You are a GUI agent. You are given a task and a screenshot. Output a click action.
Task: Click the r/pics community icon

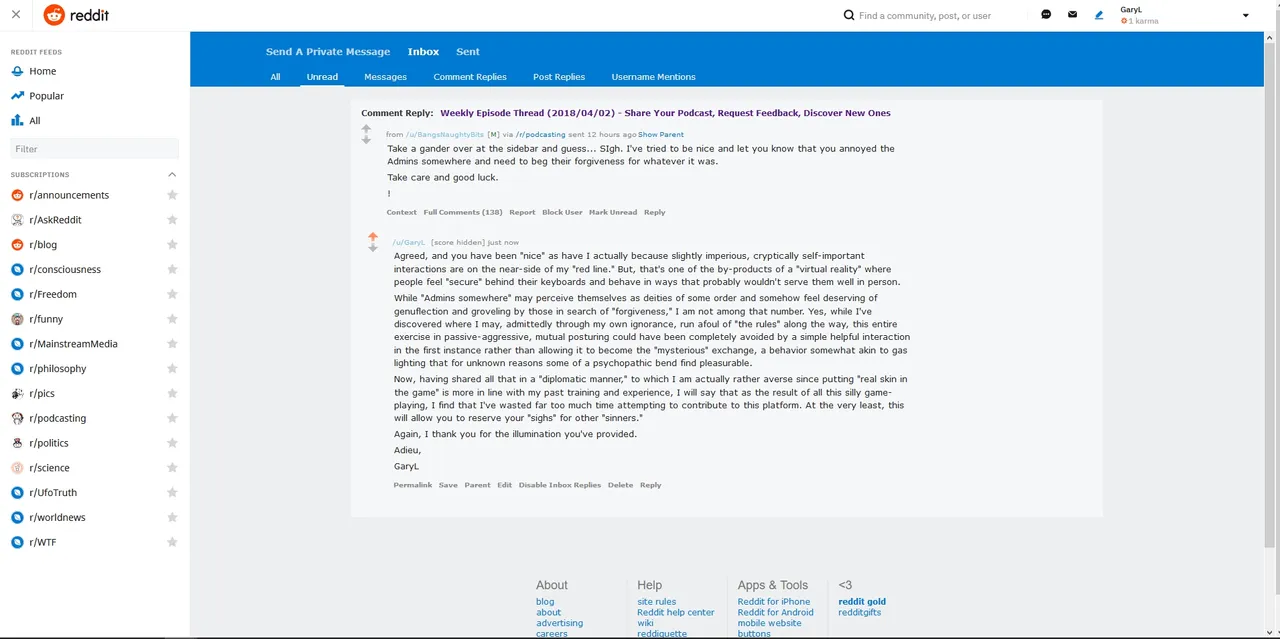pyautogui.click(x=17, y=393)
